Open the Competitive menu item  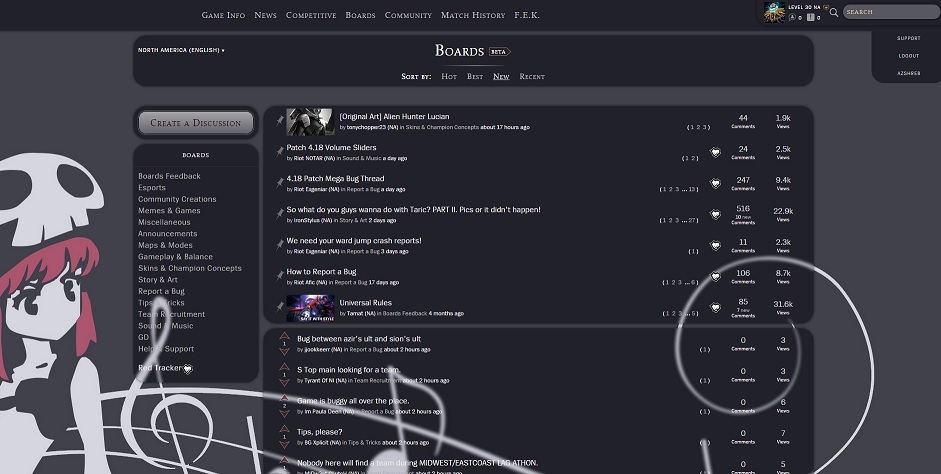coord(311,15)
